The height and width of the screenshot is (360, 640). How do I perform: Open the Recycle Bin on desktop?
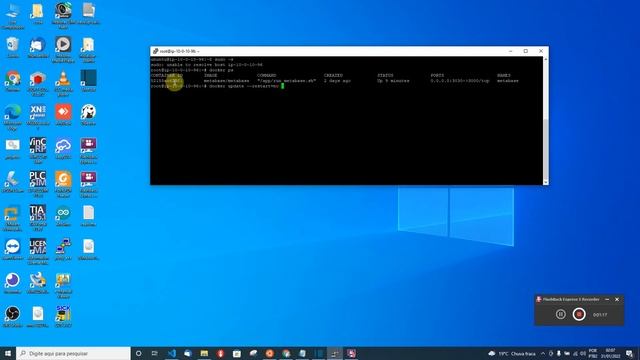coord(13,47)
